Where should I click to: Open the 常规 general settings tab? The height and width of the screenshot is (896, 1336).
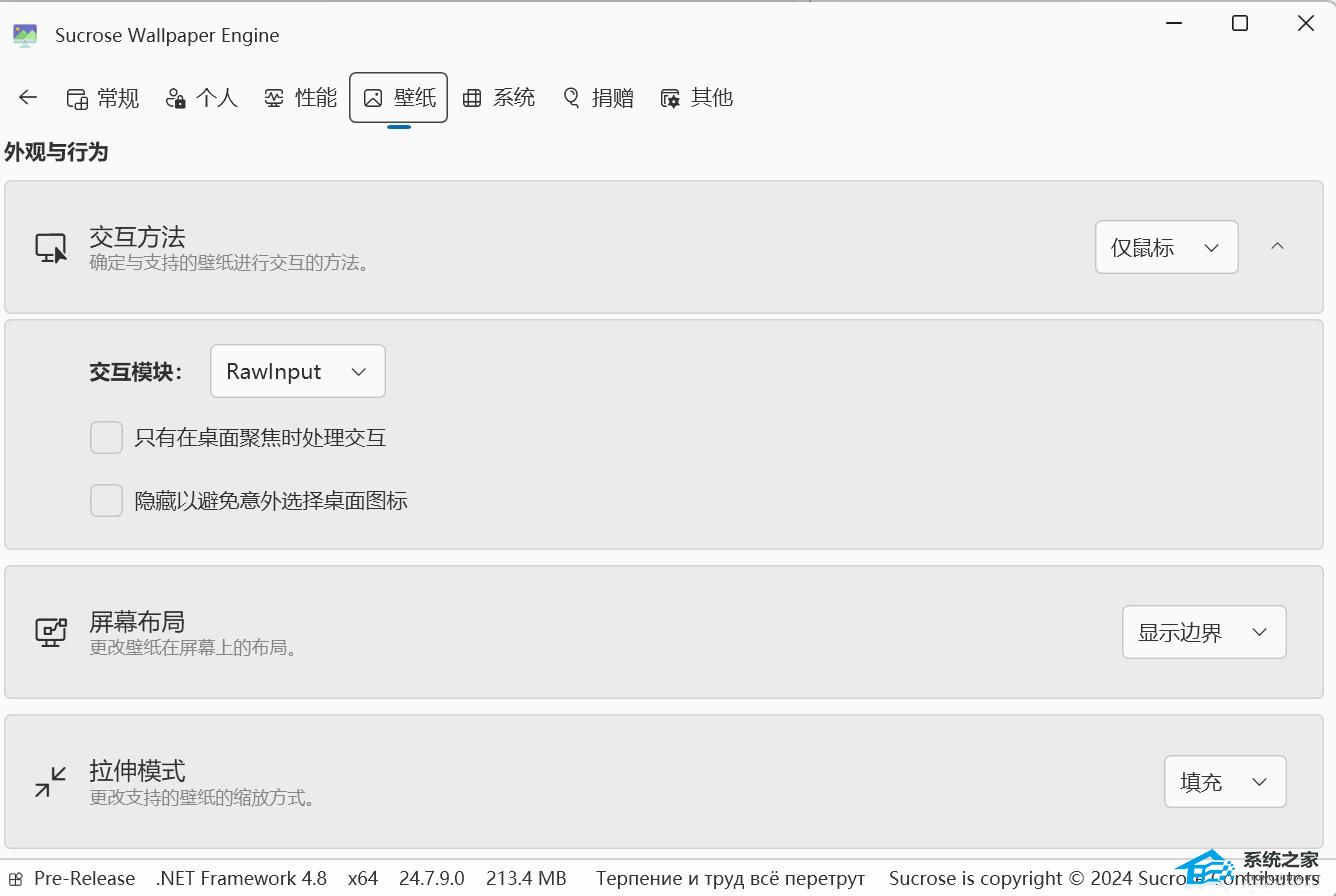click(x=102, y=98)
